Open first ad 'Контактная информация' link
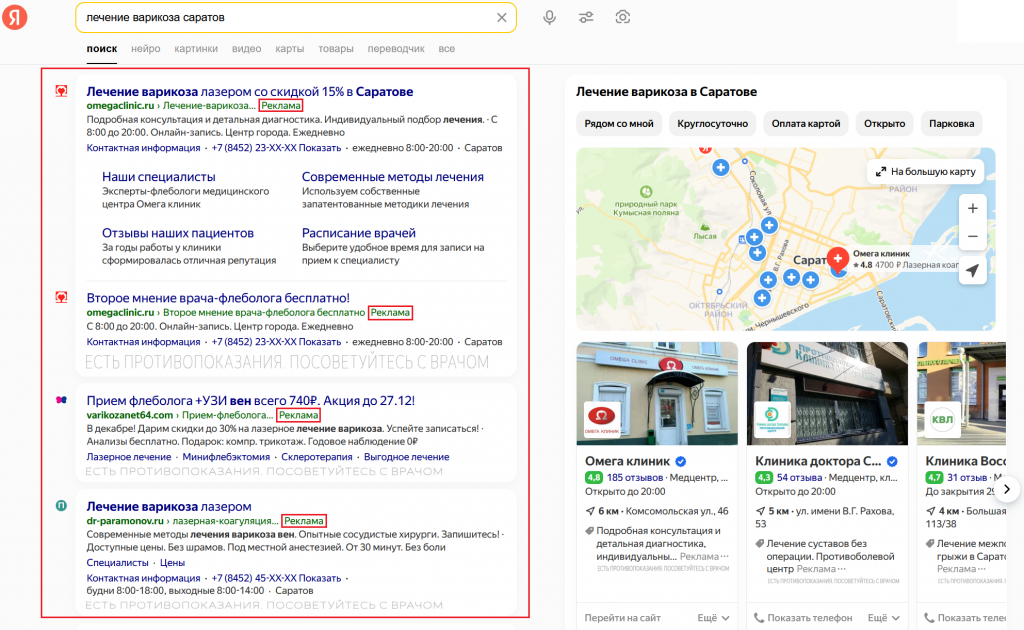Image resolution: width=1024 pixels, height=630 pixels. (143, 148)
